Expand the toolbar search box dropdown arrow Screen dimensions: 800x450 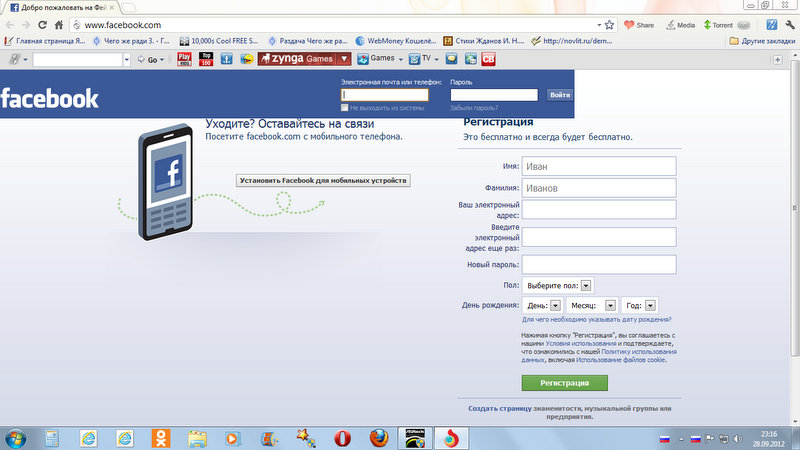coord(127,60)
